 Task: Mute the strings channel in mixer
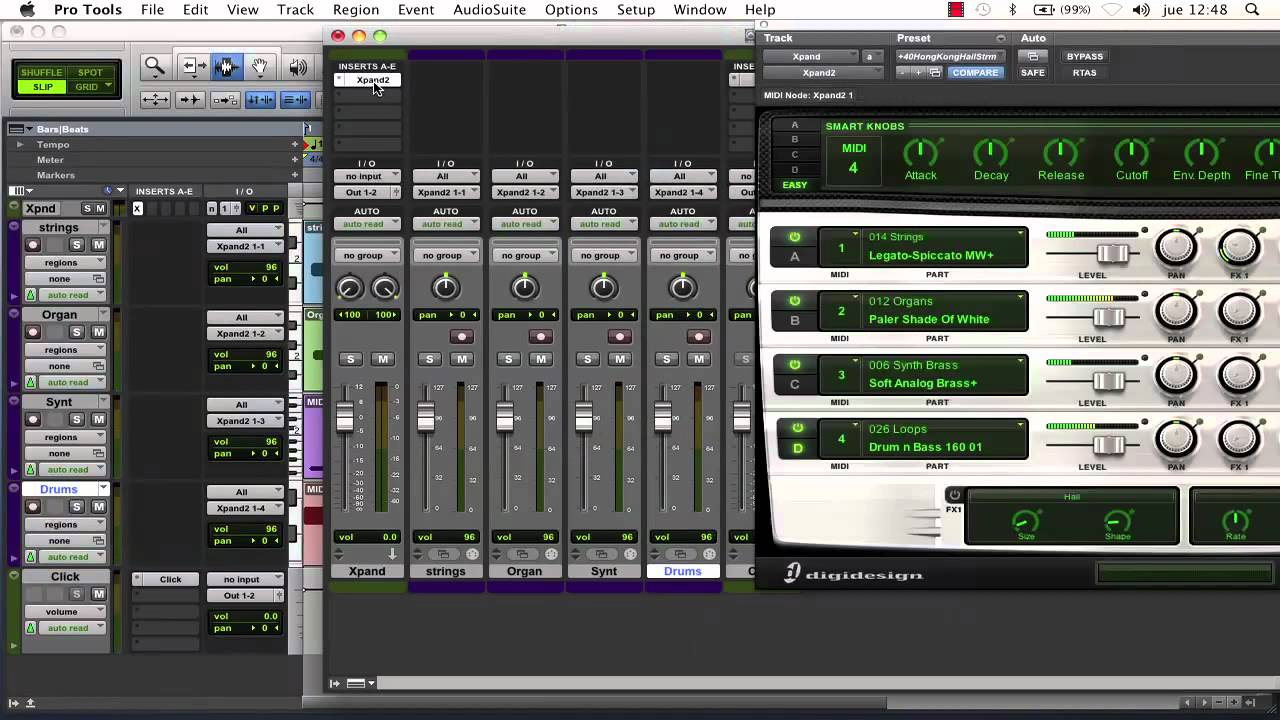pos(461,359)
